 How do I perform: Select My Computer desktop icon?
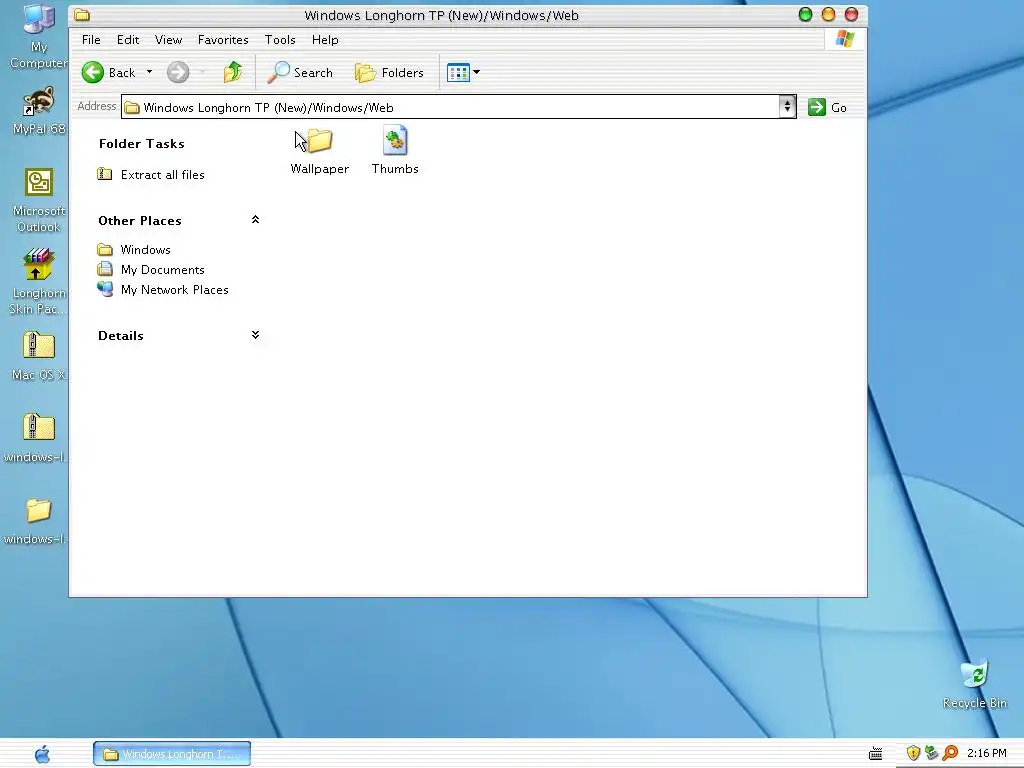coord(39,37)
